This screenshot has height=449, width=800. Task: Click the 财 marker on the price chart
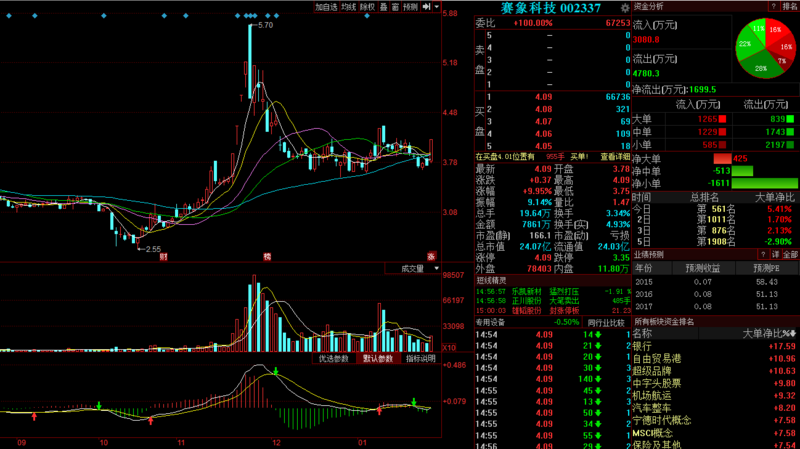[163, 257]
